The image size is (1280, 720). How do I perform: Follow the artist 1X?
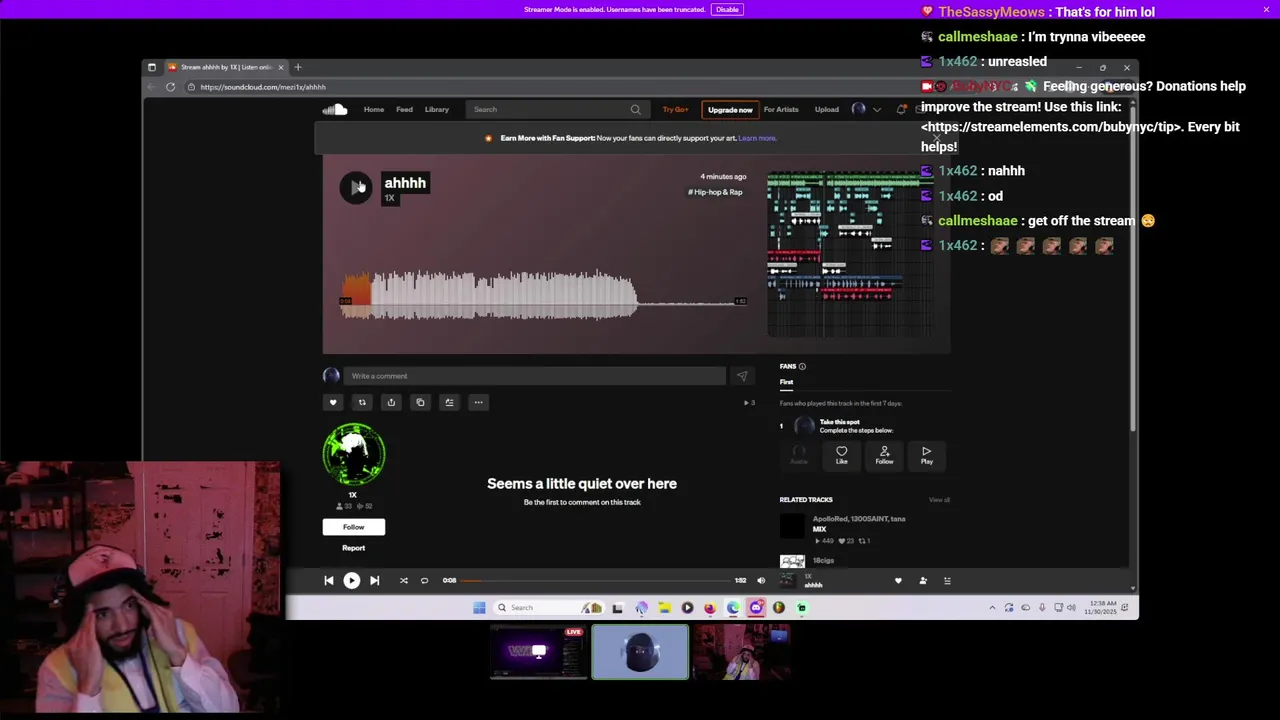point(353,527)
